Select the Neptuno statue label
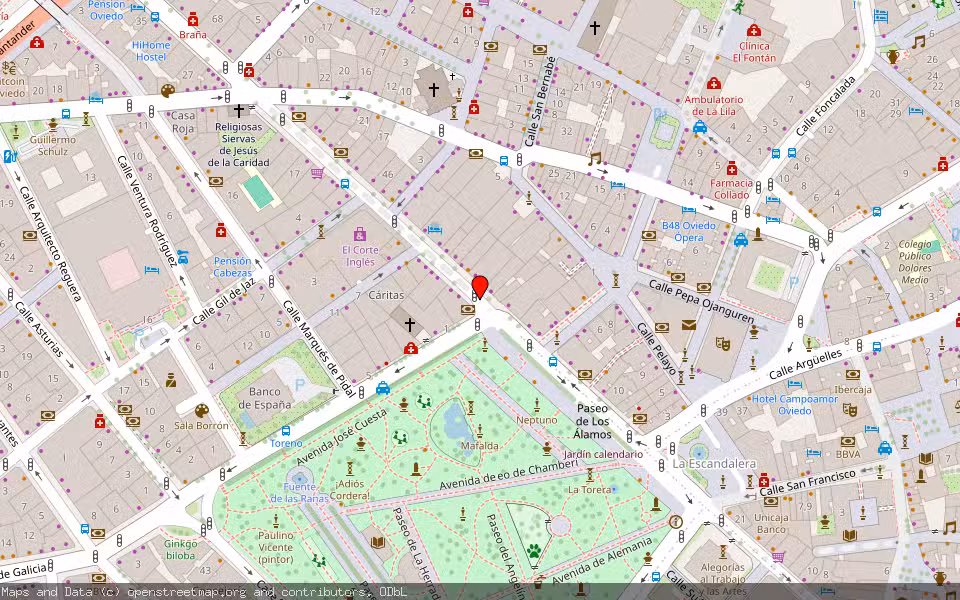 tap(537, 420)
